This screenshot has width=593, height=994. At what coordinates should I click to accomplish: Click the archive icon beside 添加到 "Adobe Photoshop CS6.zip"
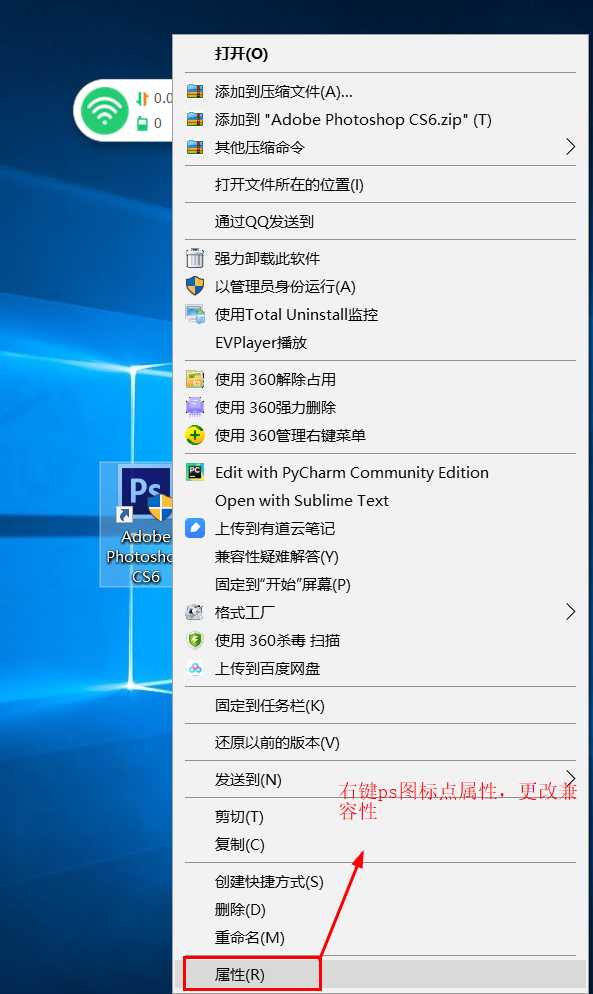coord(195,119)
